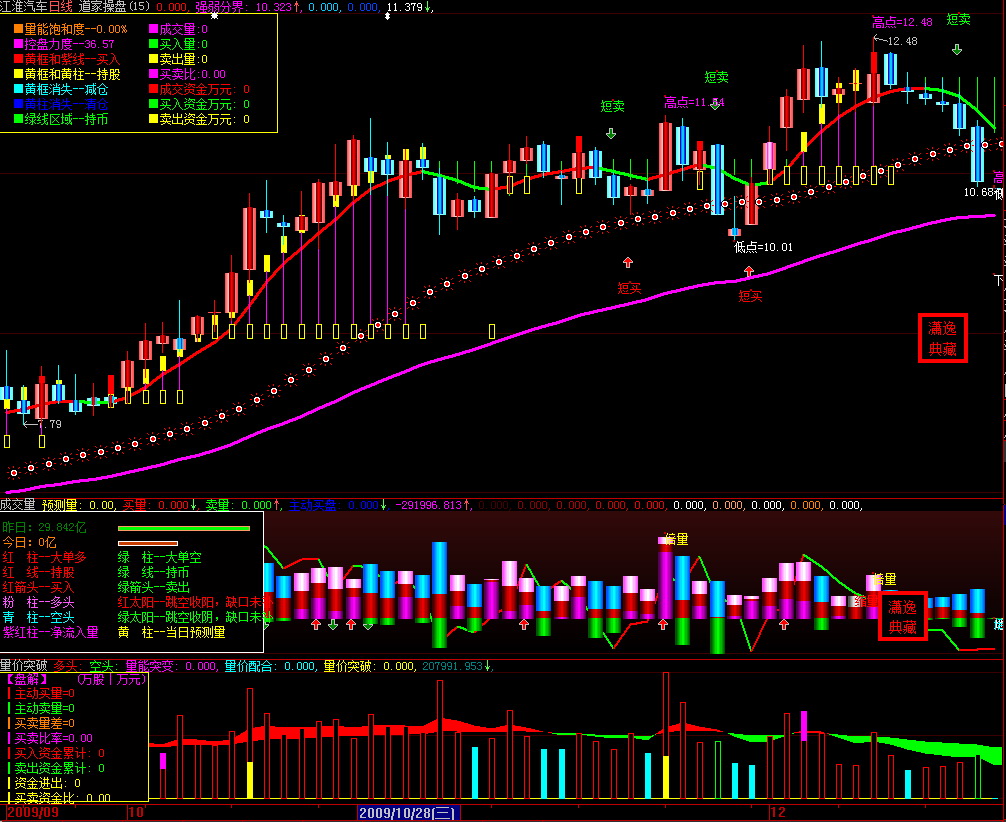Screen dimensions: 1006x822
Task: Click the cyan swatch beside 黄框消失--减仓
Action: [18, 89]
